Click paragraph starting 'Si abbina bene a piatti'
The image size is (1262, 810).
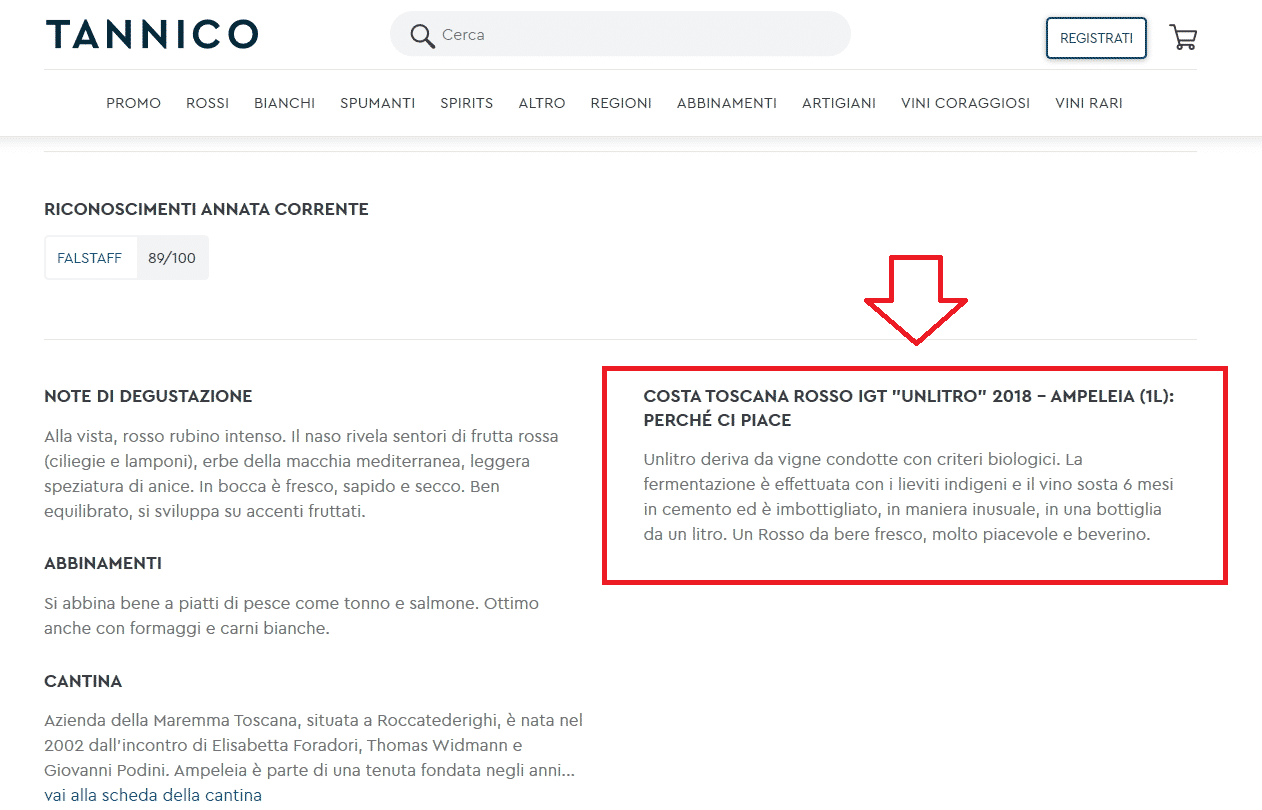click(292, 616)
